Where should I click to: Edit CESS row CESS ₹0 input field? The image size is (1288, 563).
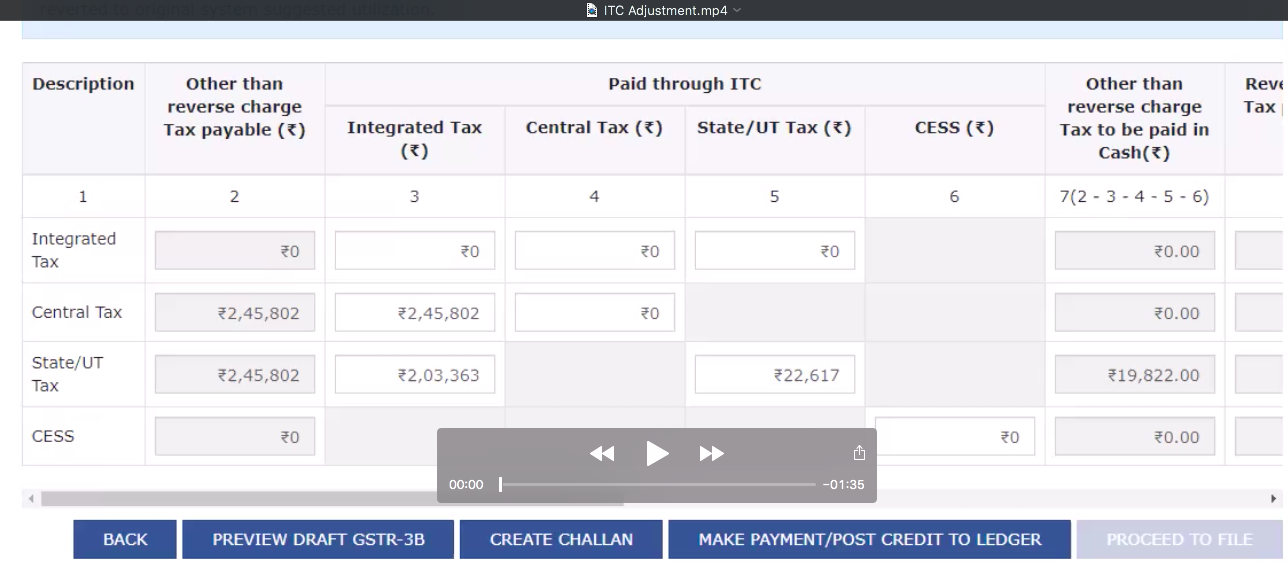coord(955,437)
